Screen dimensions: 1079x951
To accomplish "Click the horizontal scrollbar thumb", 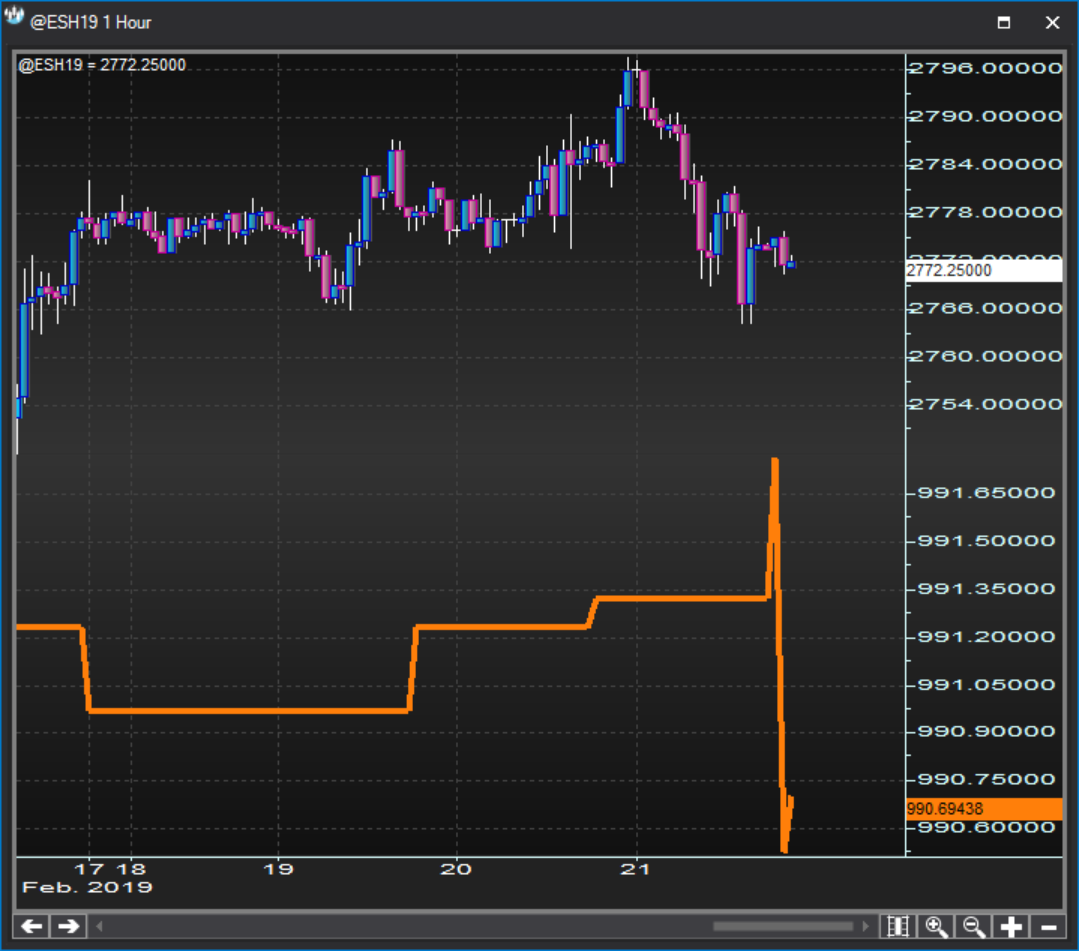I will 783,926.
